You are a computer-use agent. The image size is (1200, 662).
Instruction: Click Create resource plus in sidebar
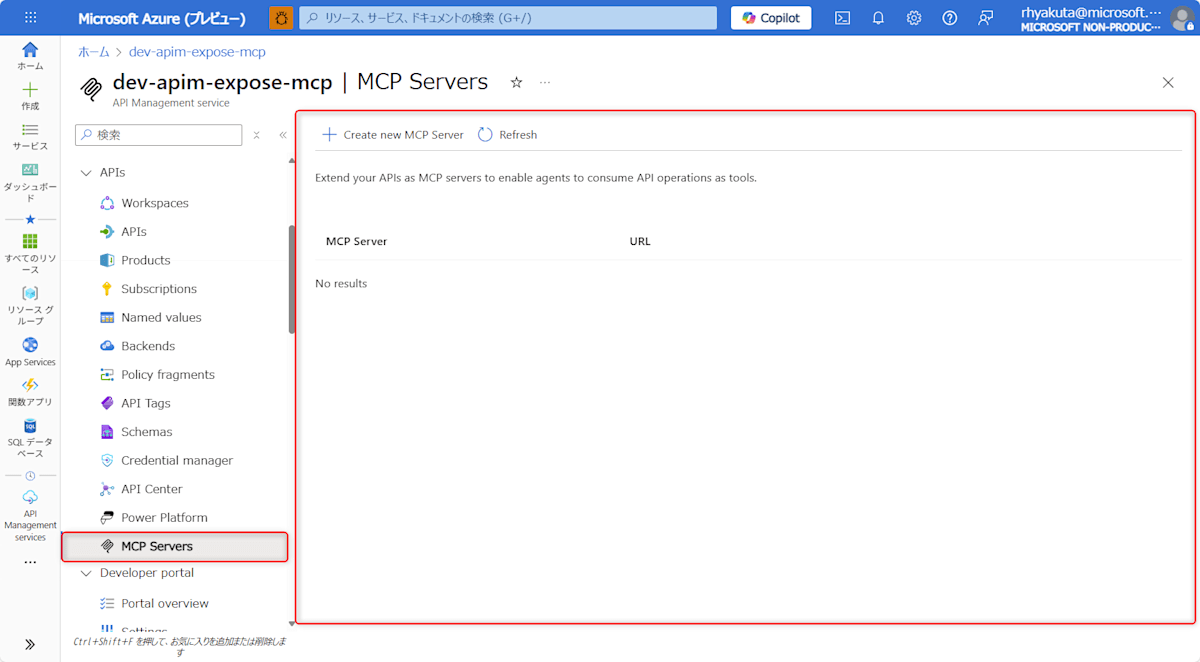[x=30, y=96]
